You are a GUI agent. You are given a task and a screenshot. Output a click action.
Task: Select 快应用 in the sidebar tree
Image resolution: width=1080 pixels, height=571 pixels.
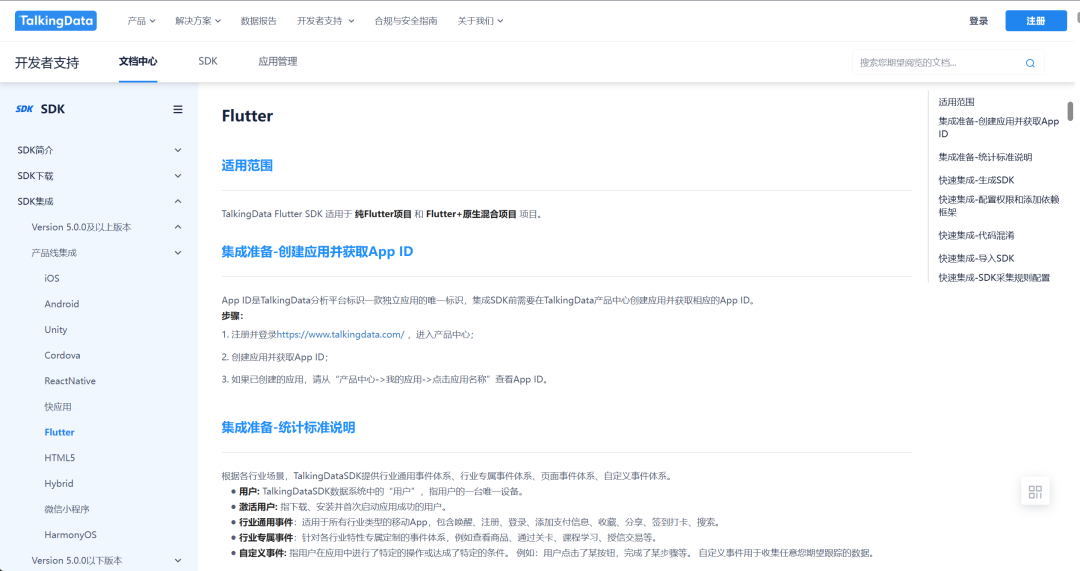coord(58,406)
